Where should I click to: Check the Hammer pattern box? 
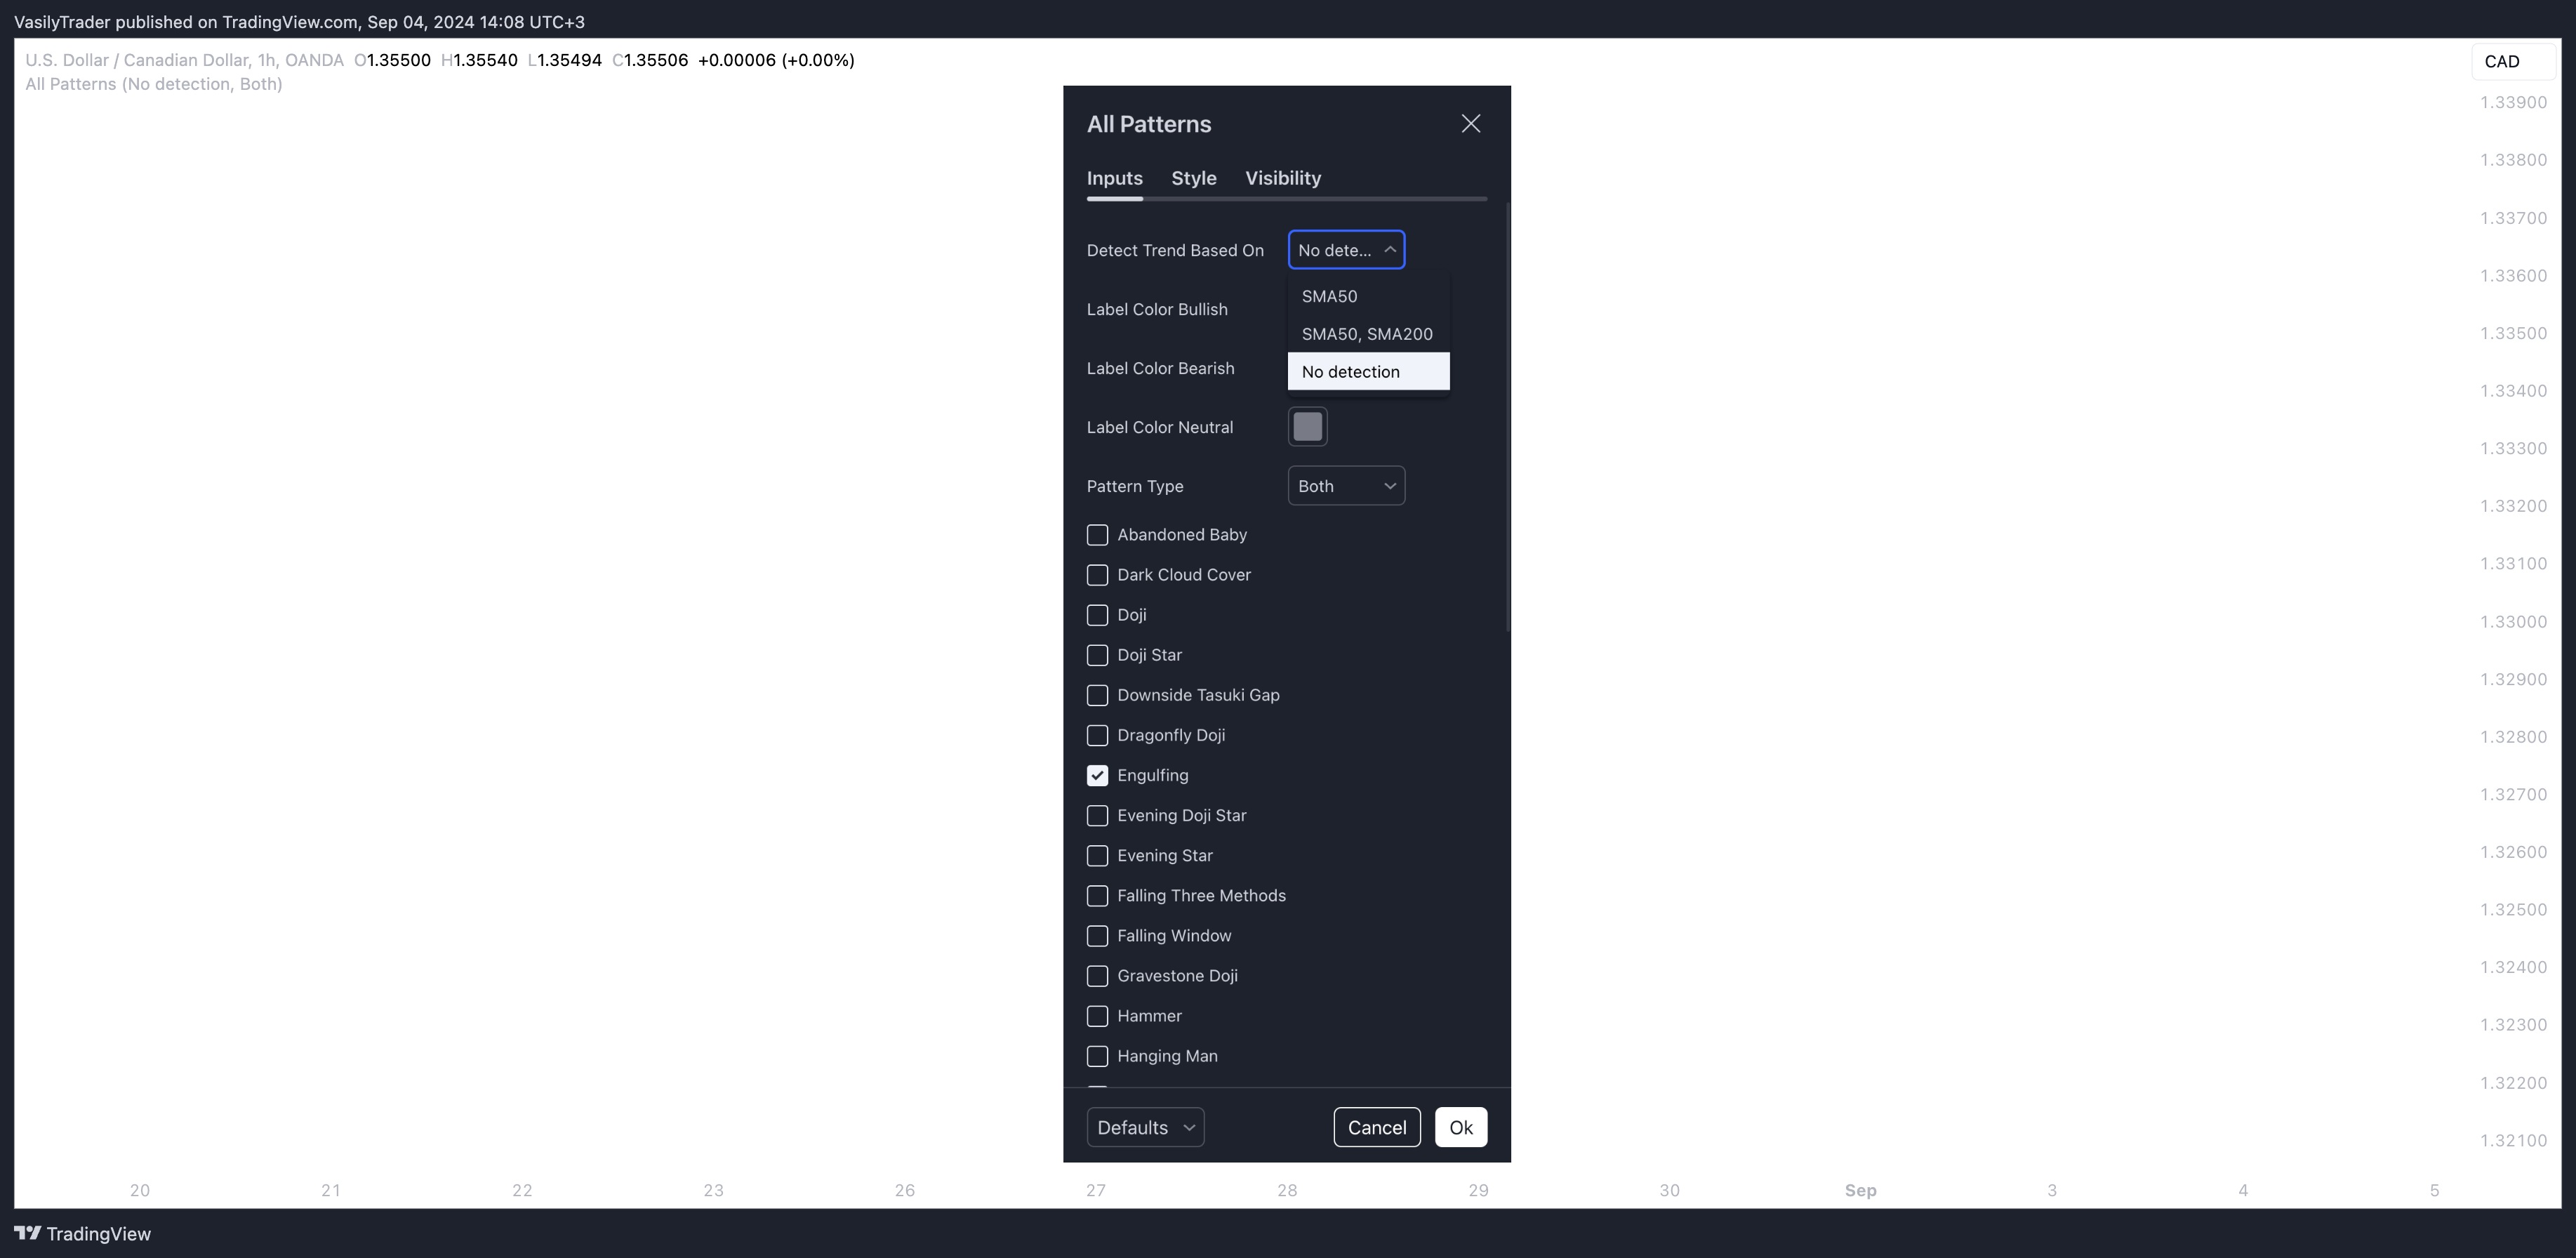(1097, 1016)
